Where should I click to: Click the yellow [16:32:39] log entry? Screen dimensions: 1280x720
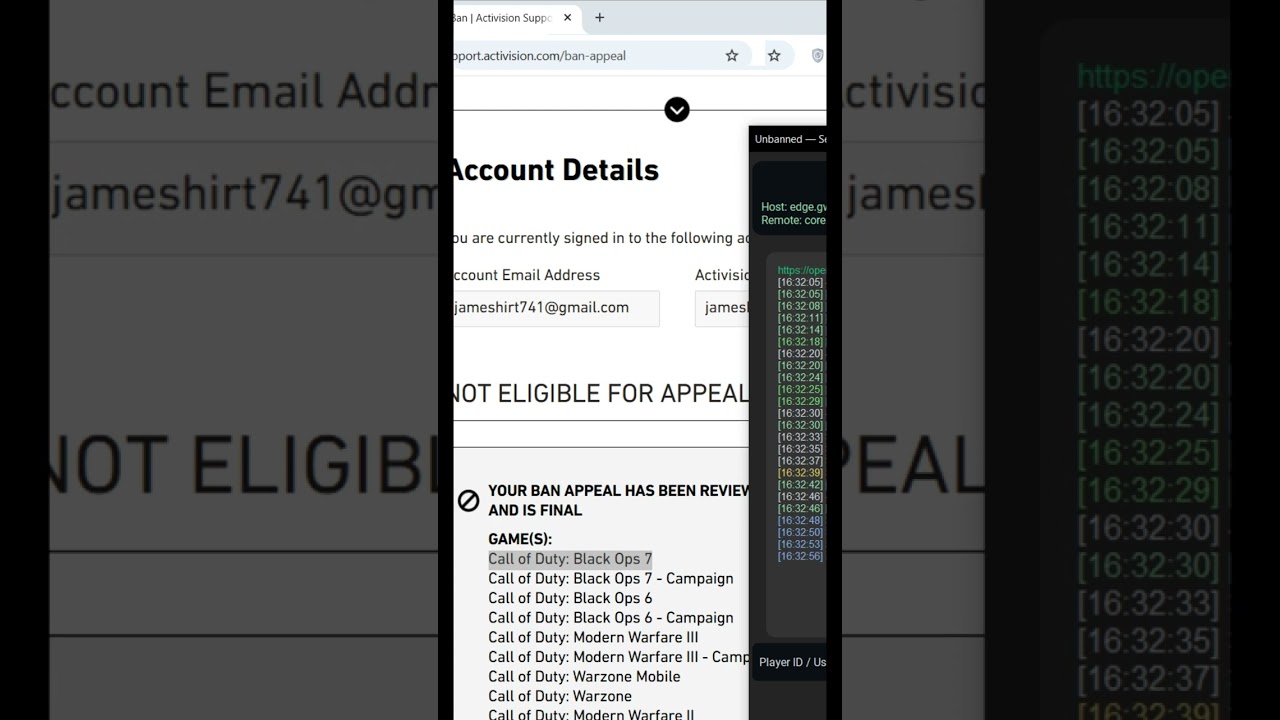pos(800,473)
